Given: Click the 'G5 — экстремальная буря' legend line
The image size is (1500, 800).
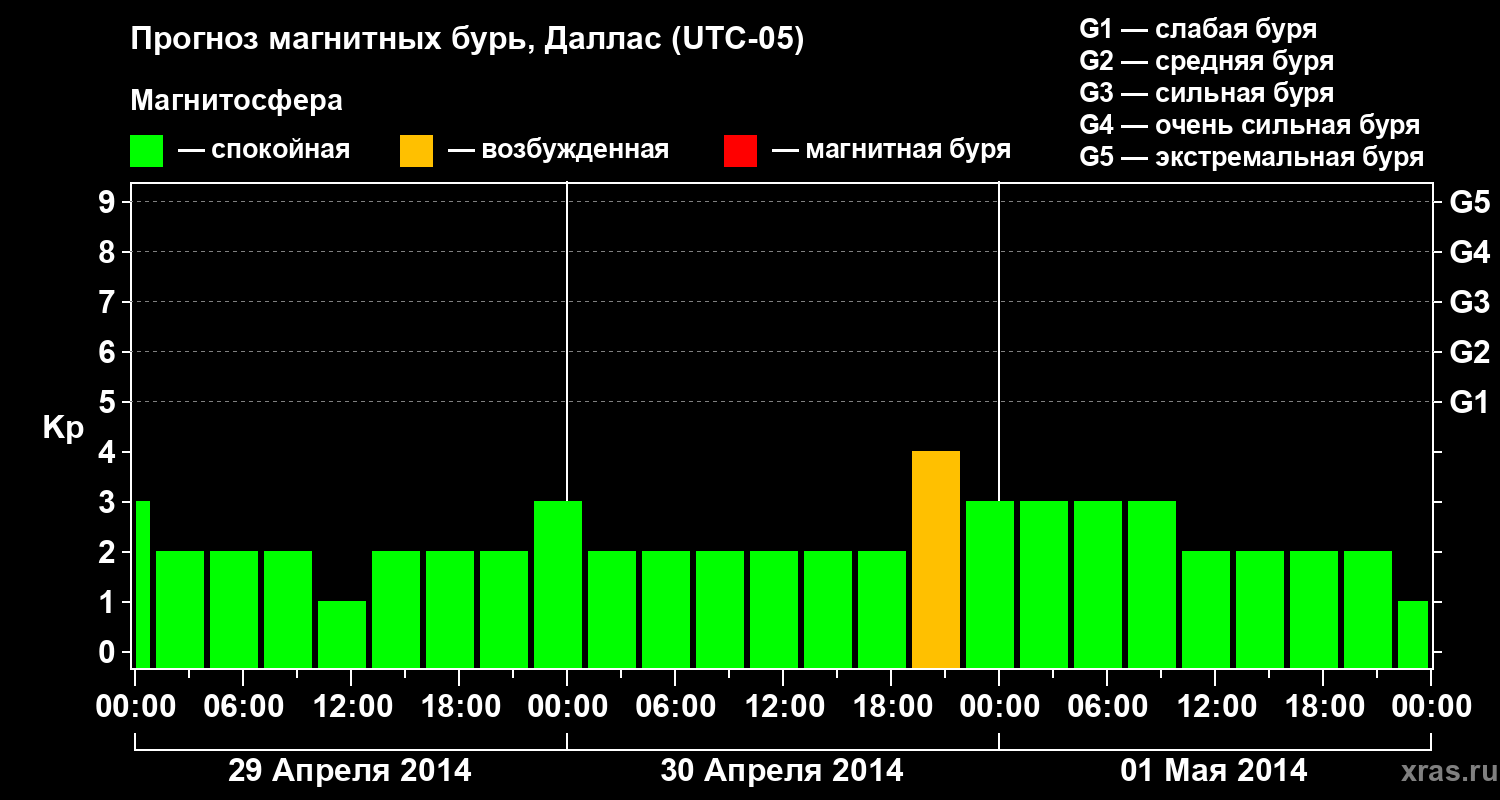Looking at the screenshot, I should pyautogui.click(x=1252, y=157).
